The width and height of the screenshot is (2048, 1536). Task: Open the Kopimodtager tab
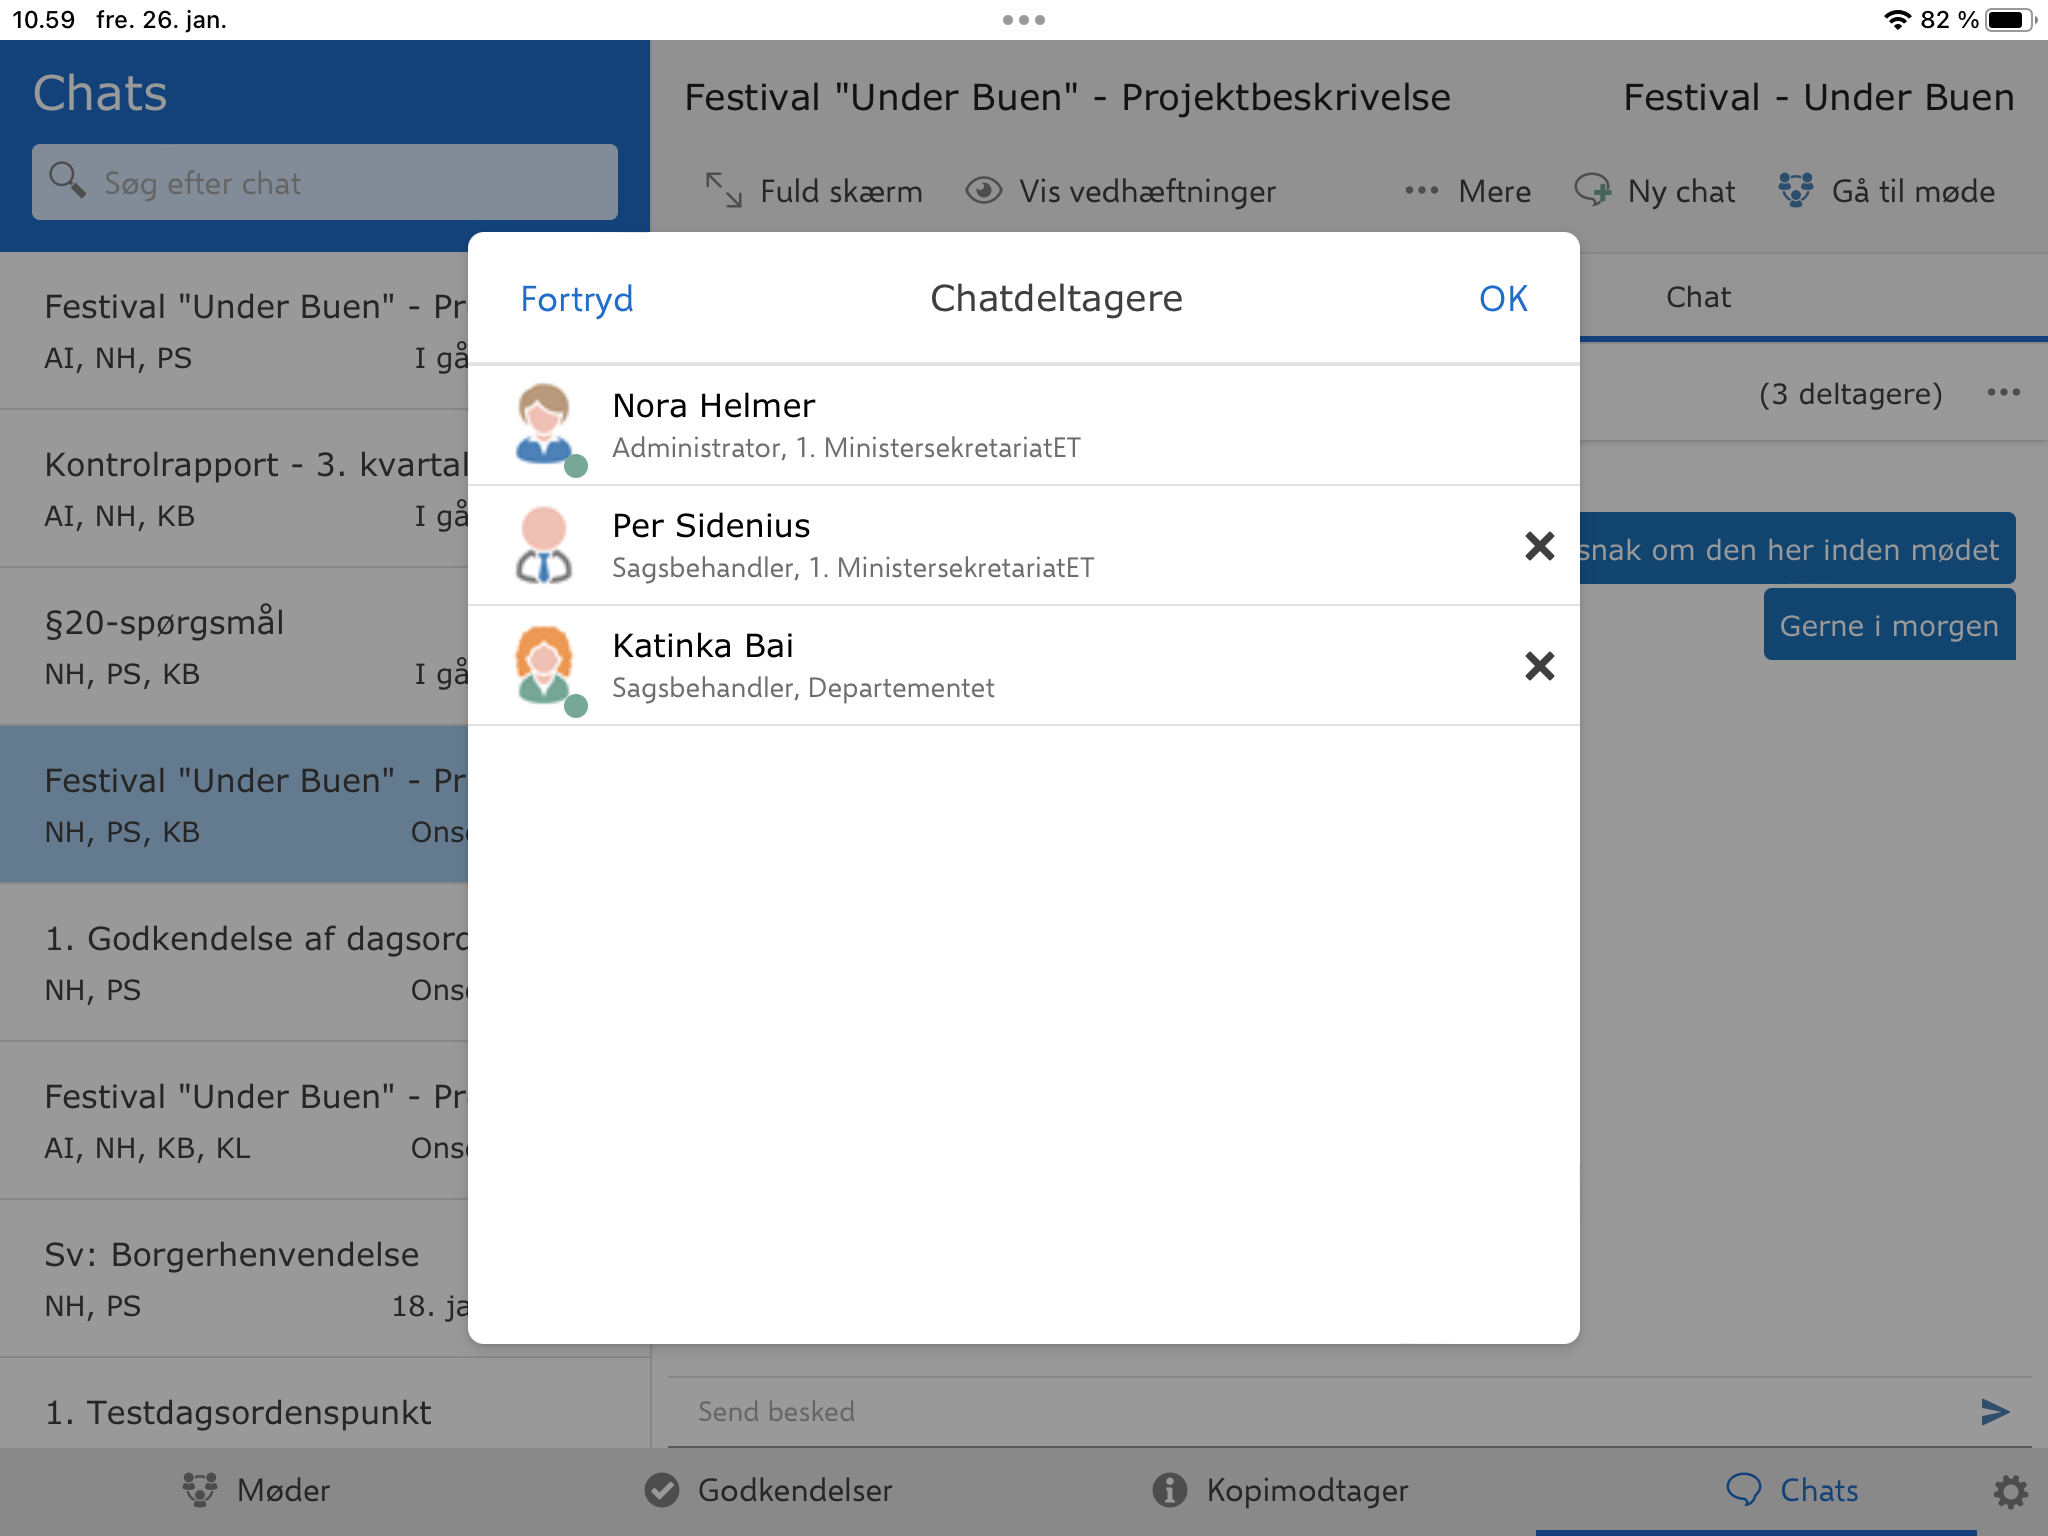pos(1280,1491)
